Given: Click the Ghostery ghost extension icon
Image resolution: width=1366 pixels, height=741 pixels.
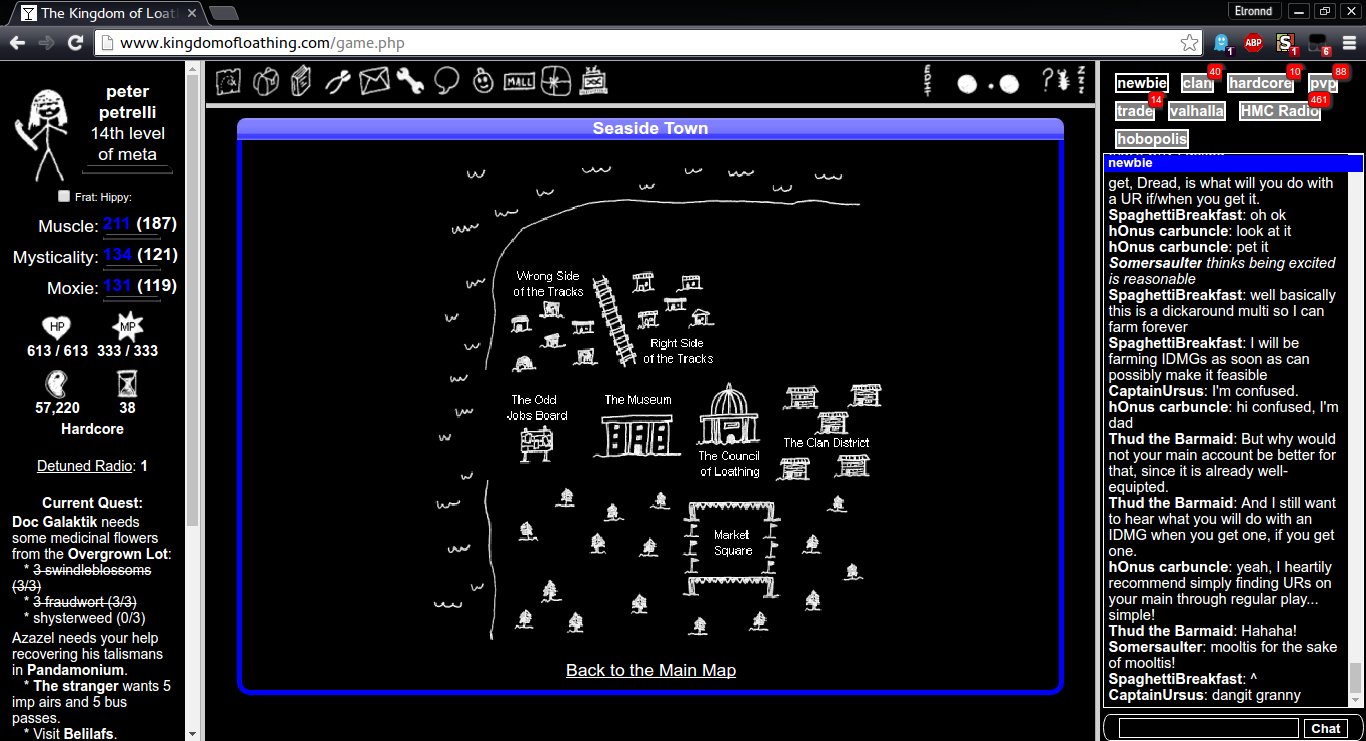Looking at the screenshot, I should 1221,43.
